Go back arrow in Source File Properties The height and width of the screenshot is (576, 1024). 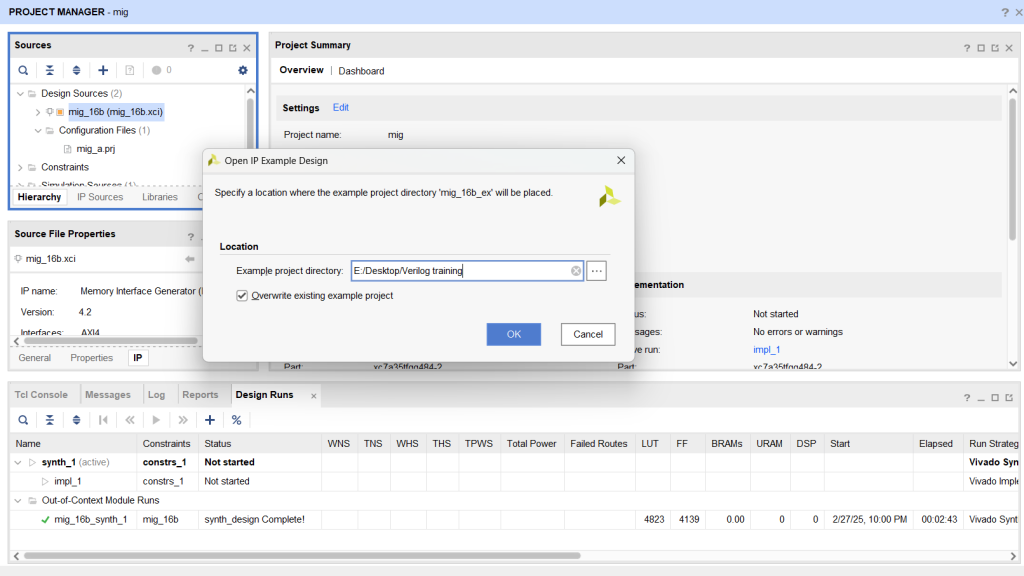189,259
